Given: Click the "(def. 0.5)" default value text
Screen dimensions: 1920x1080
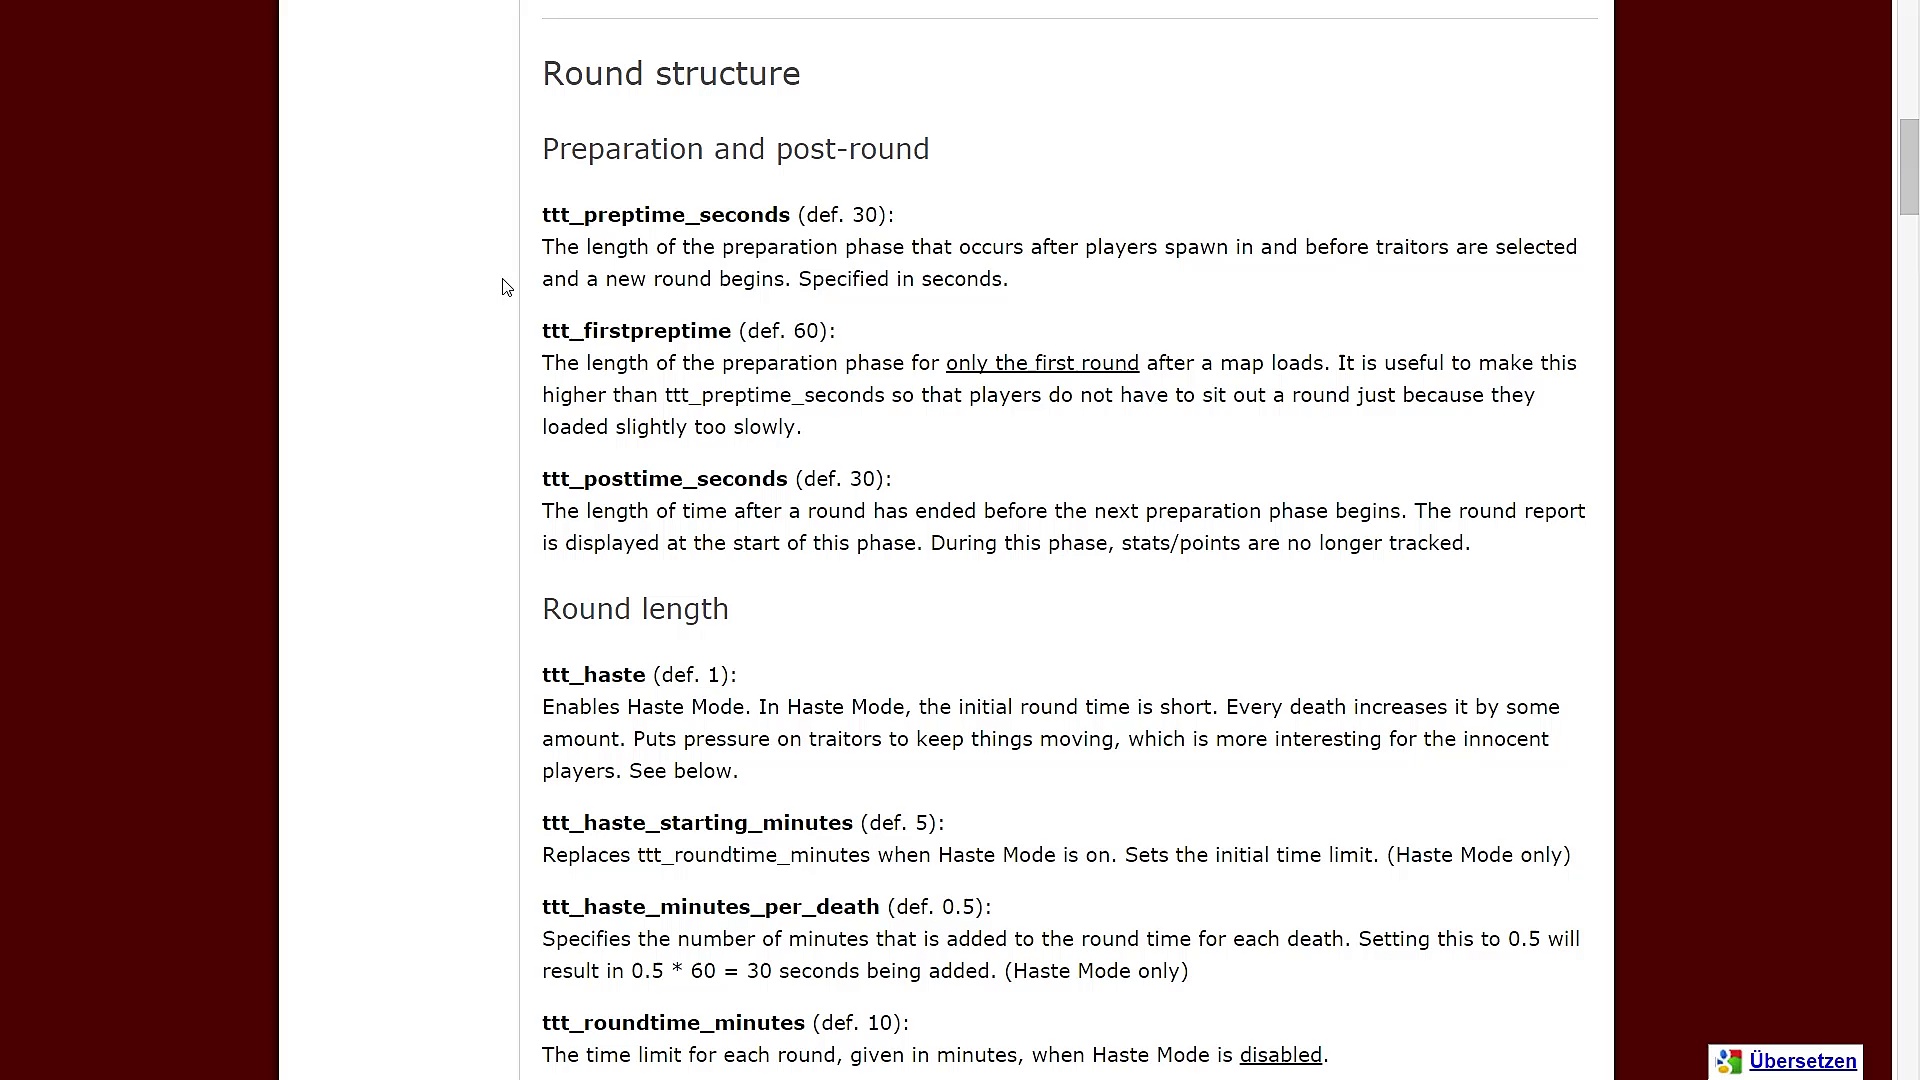Looking at the screenshot, I should tap(937, 907).
